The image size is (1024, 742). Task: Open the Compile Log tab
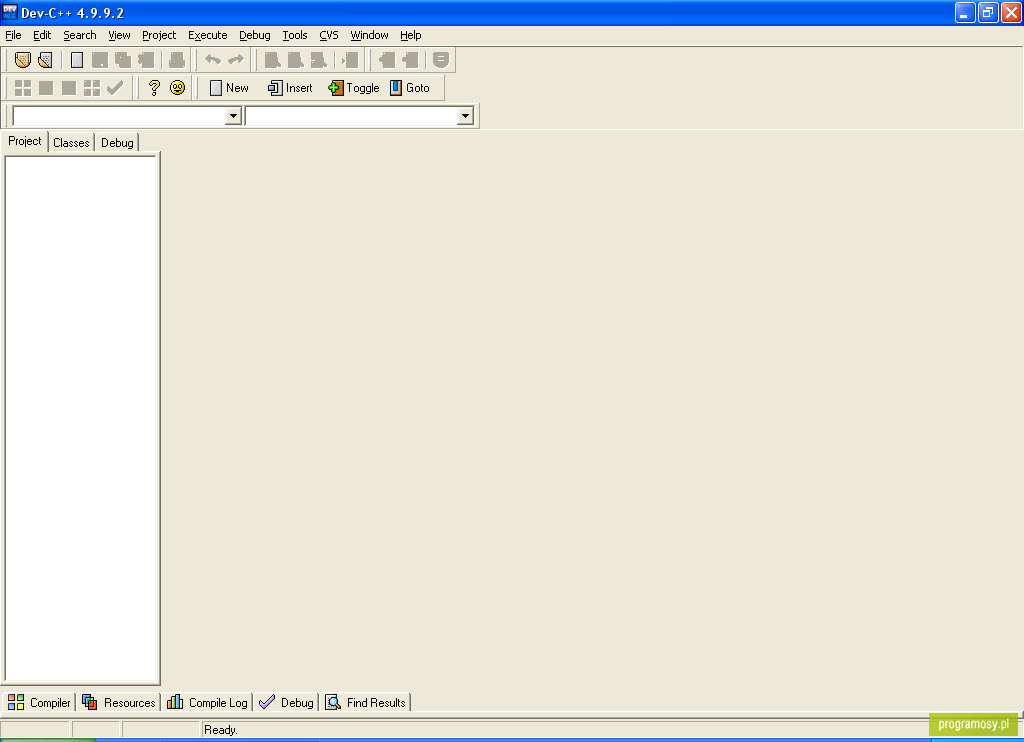coord(207,702)
